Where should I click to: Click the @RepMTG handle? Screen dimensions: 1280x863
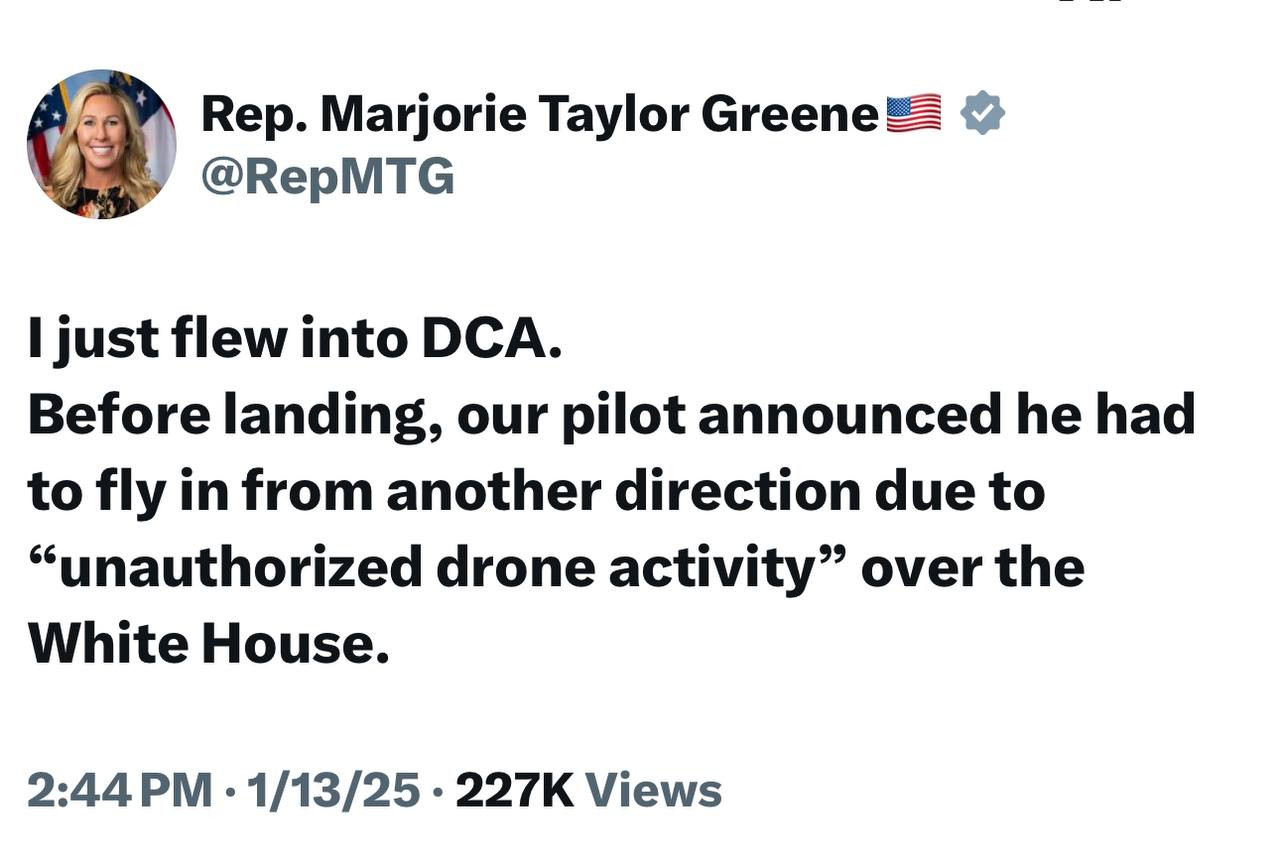point(328,178)
